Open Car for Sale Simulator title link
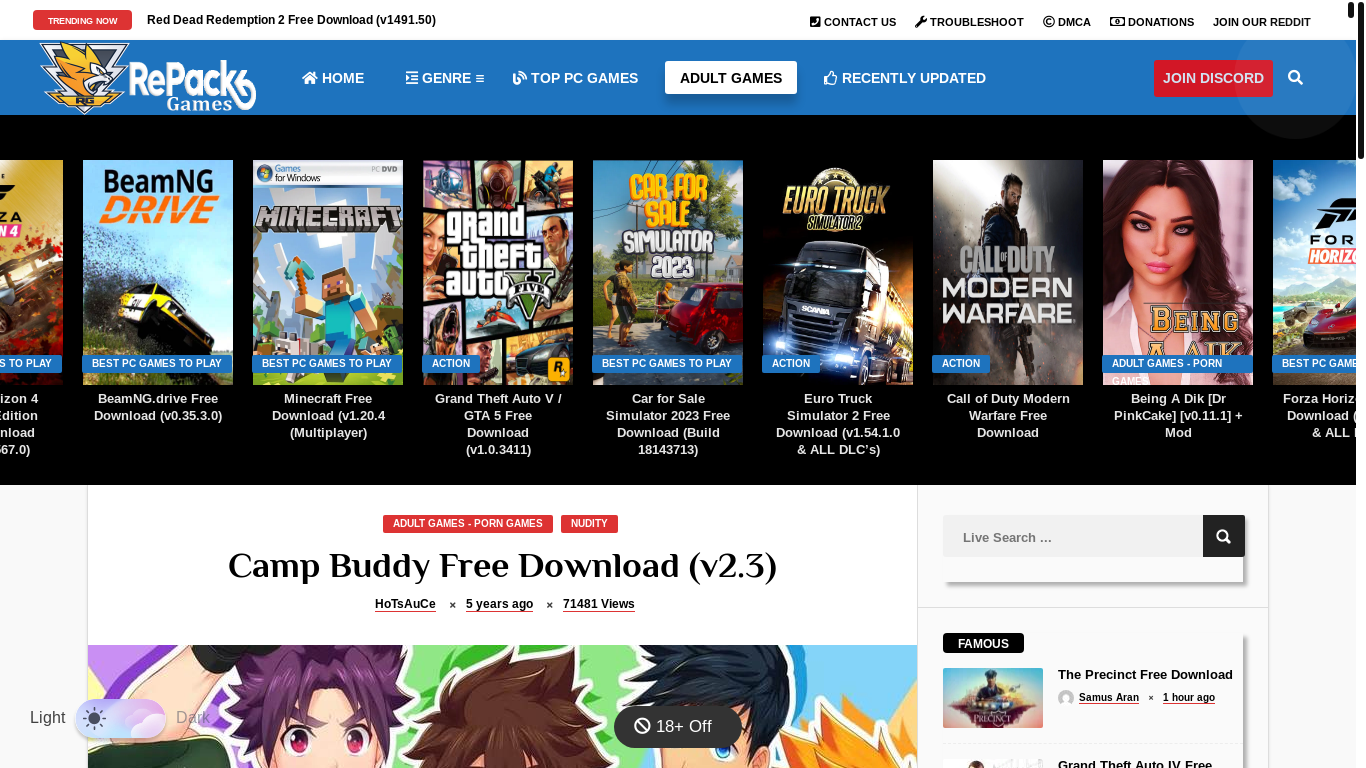Screen dimensions: 1366x768 (668, 424)
